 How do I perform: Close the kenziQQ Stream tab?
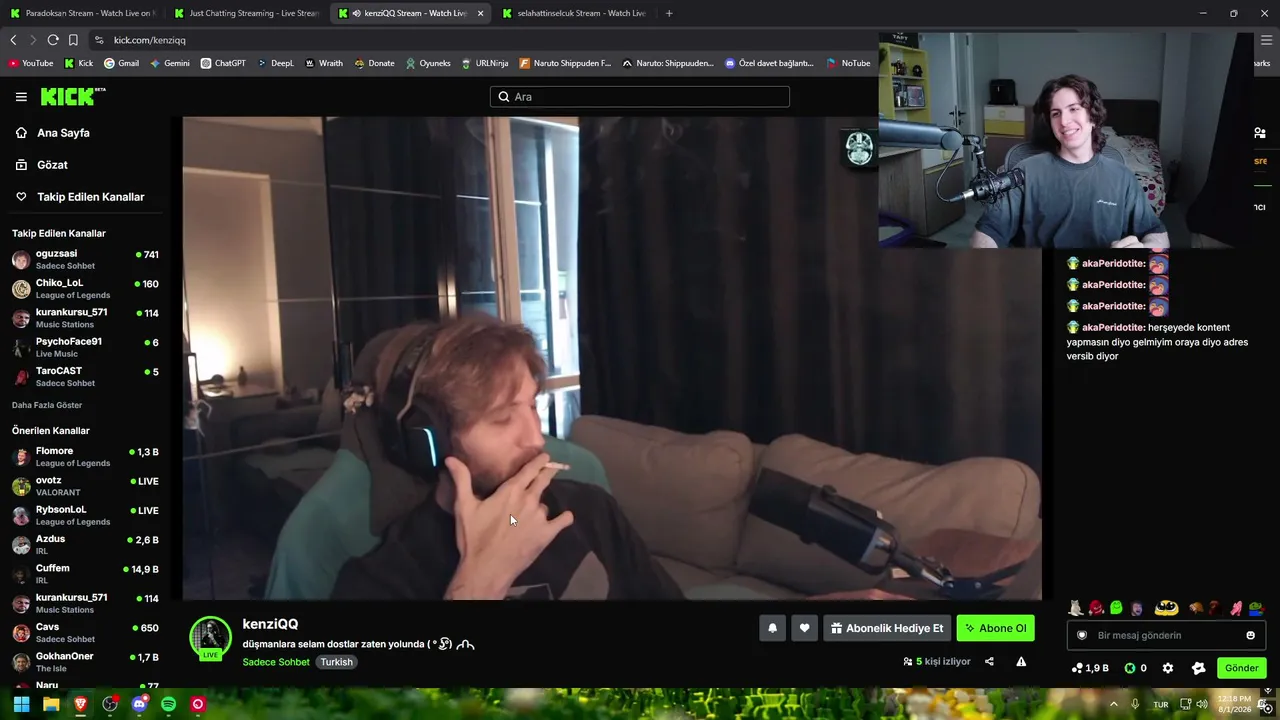pos(481,13)
